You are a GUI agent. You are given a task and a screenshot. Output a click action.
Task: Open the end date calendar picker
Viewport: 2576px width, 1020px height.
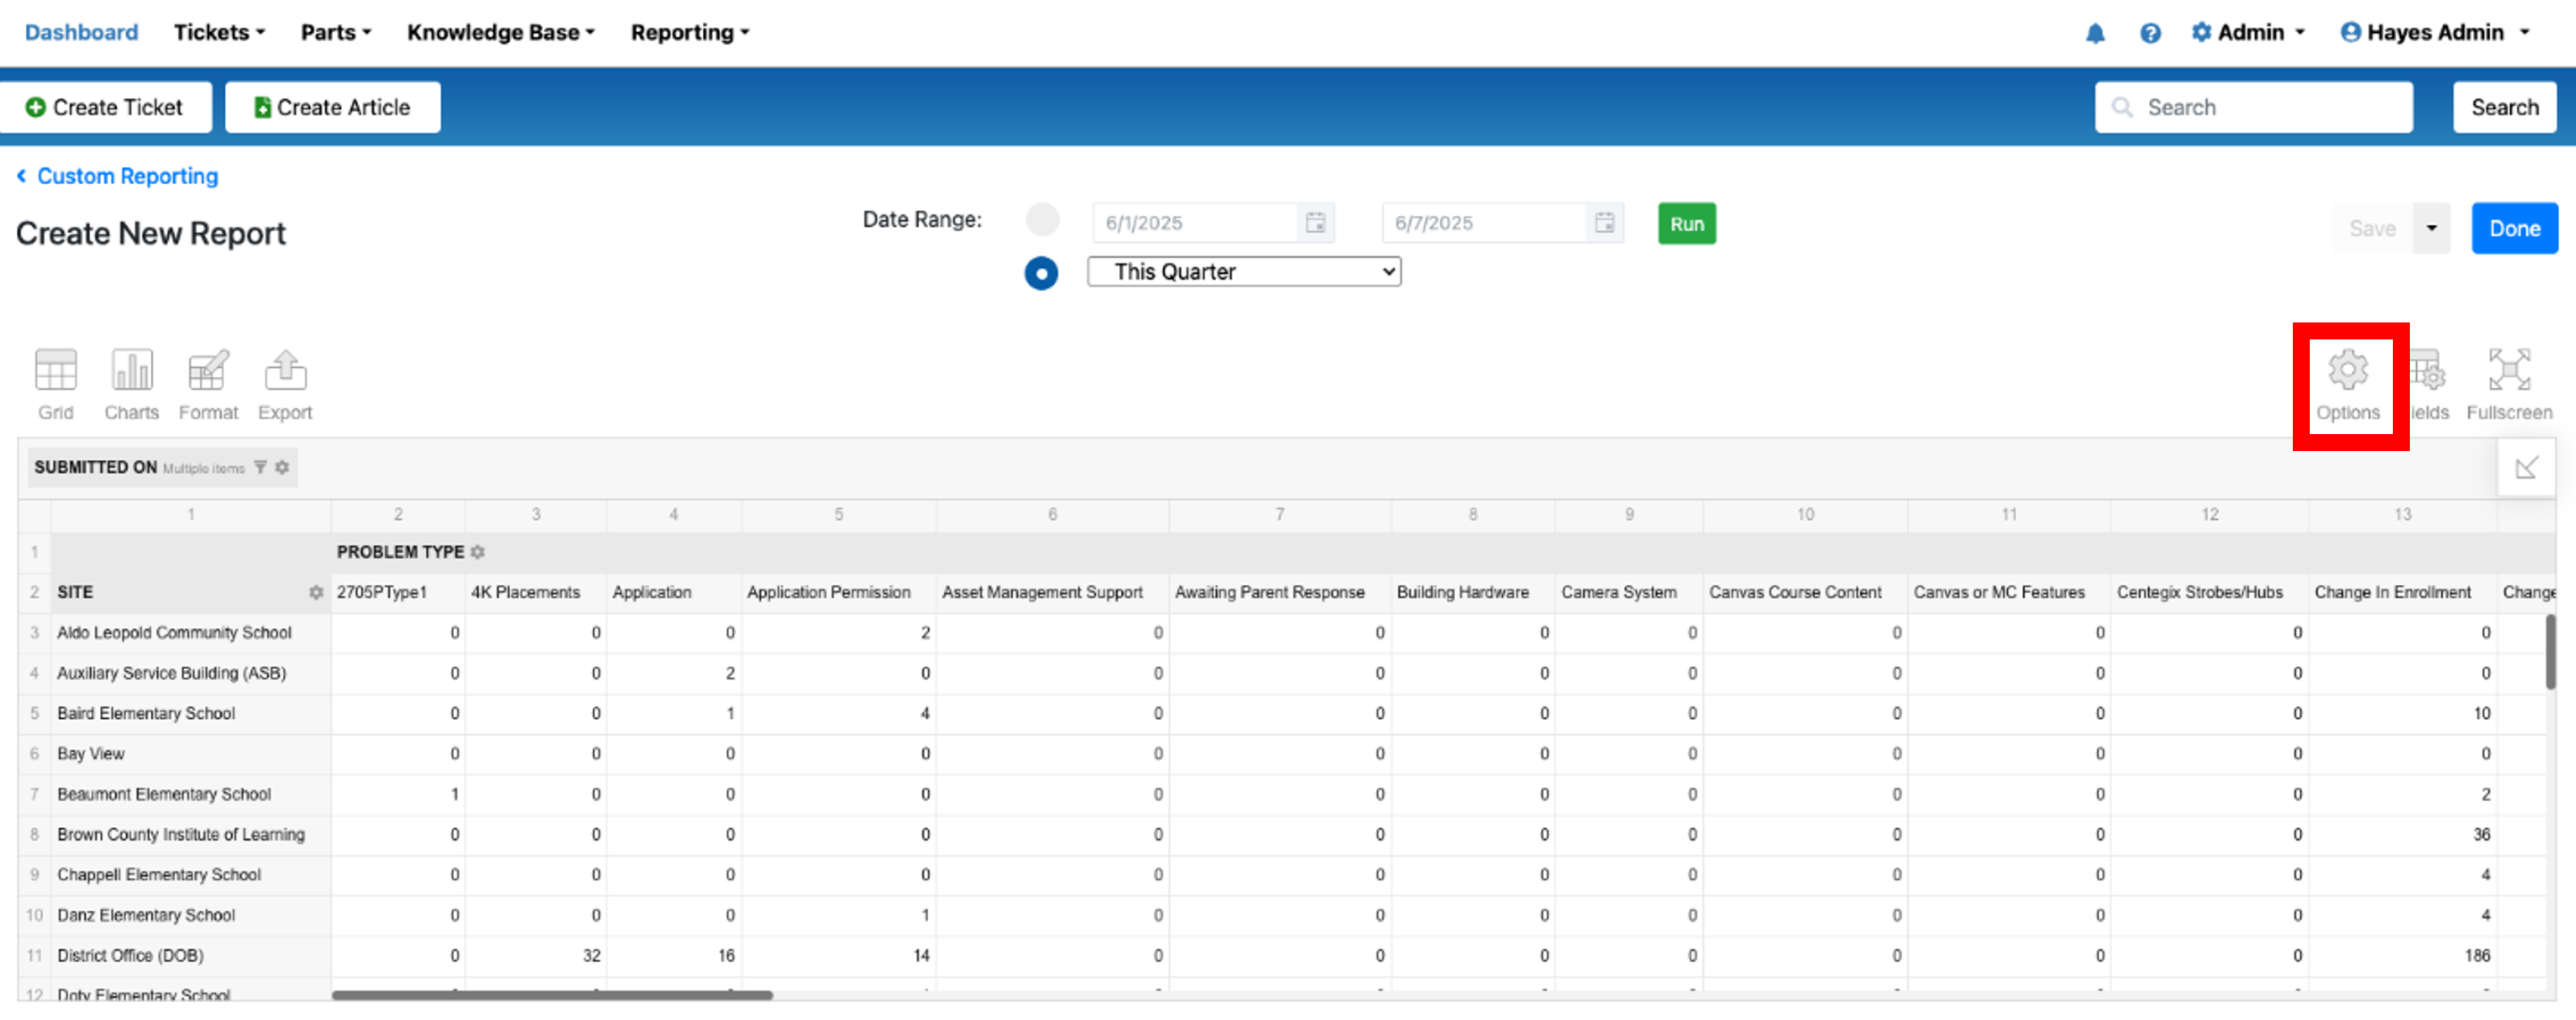[1605, 223]
